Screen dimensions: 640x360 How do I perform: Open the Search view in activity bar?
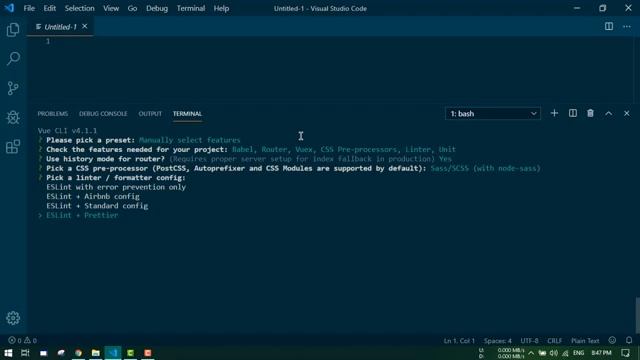pos(13,59)
